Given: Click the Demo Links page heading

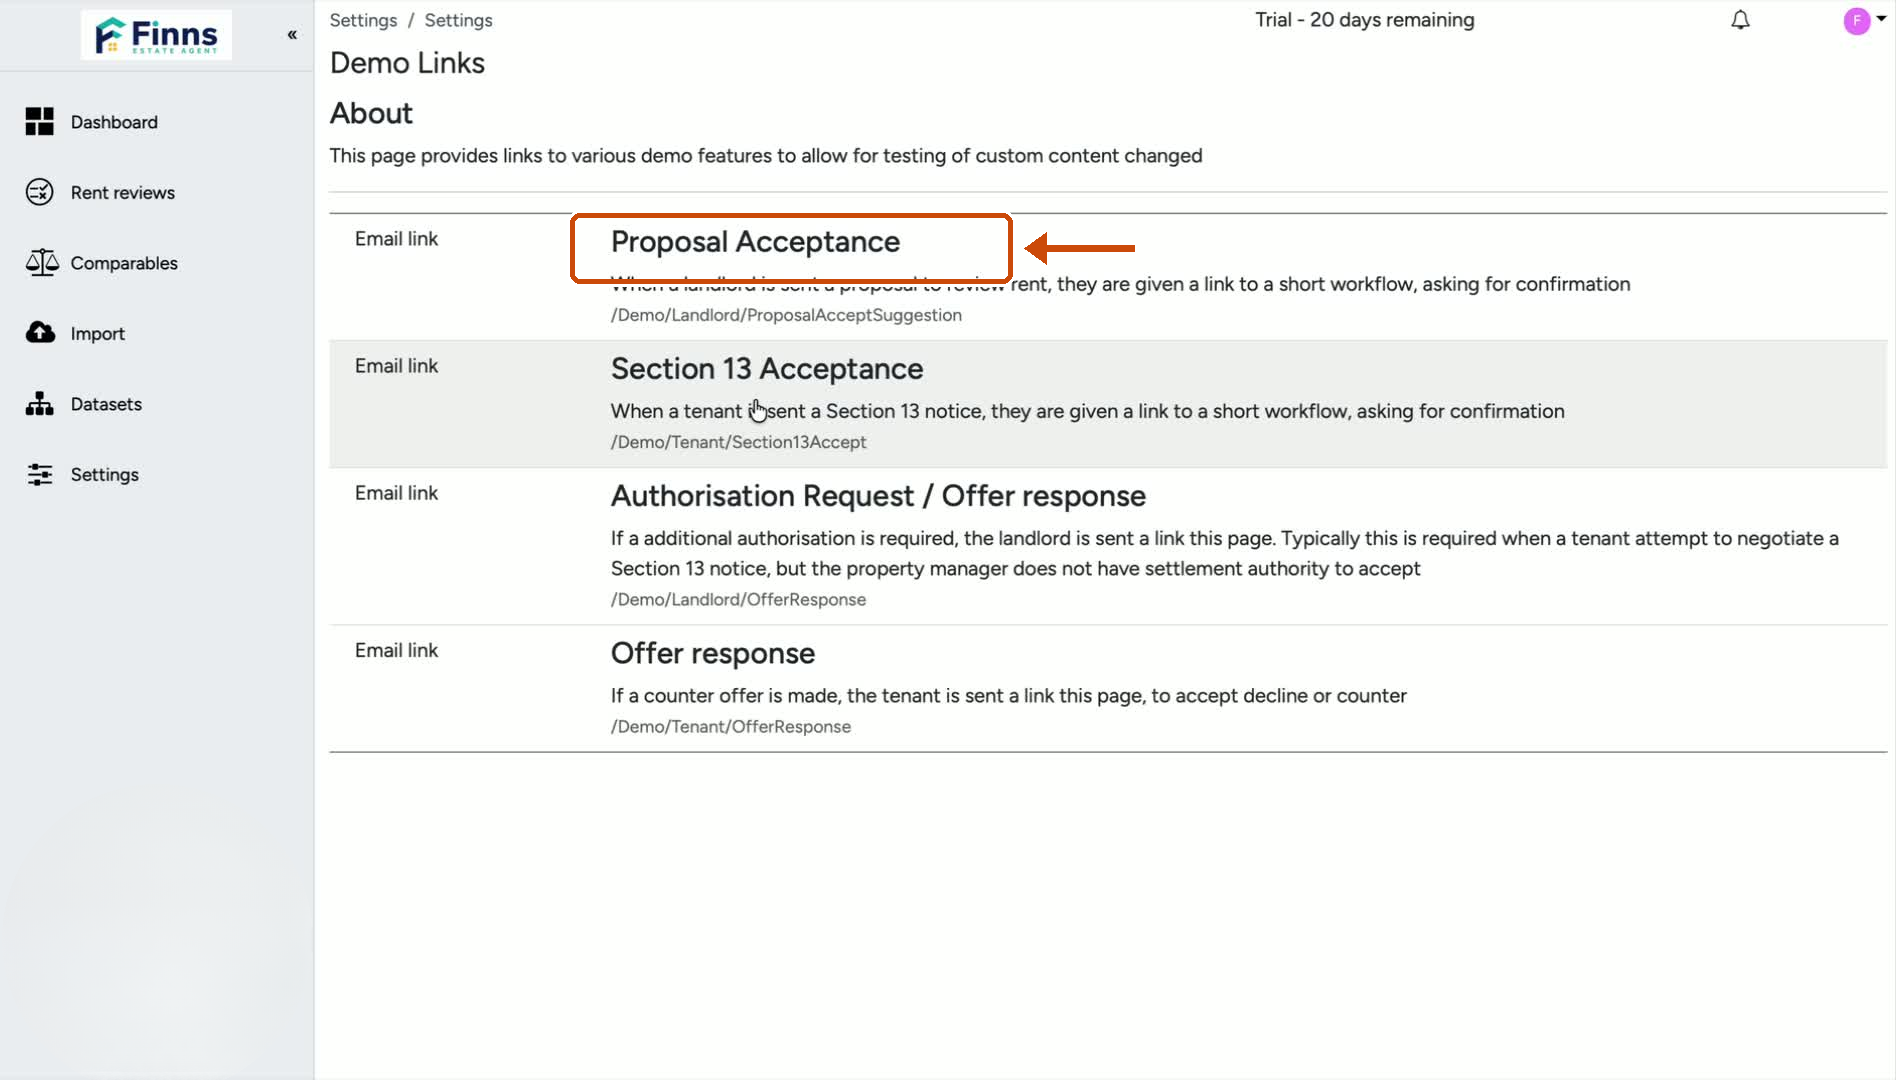Looking at the screenshot, I should (x=407, y=63).
